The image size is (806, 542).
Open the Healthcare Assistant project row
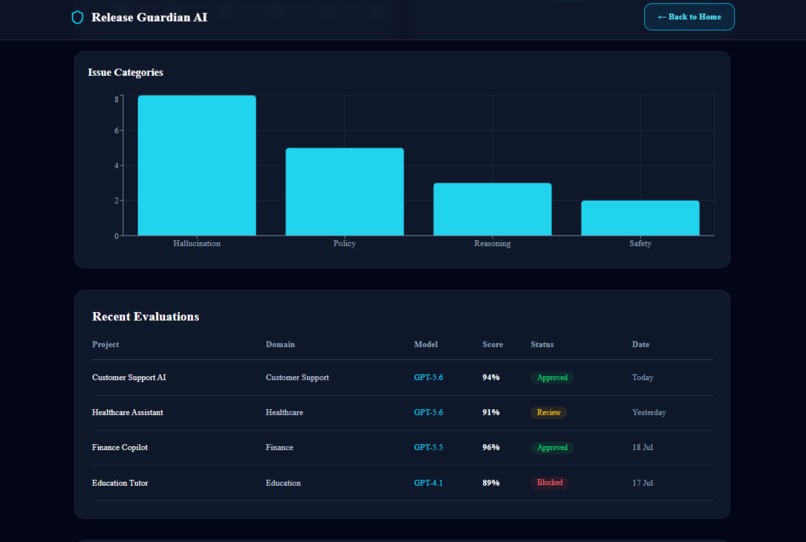tap(402, 412)
